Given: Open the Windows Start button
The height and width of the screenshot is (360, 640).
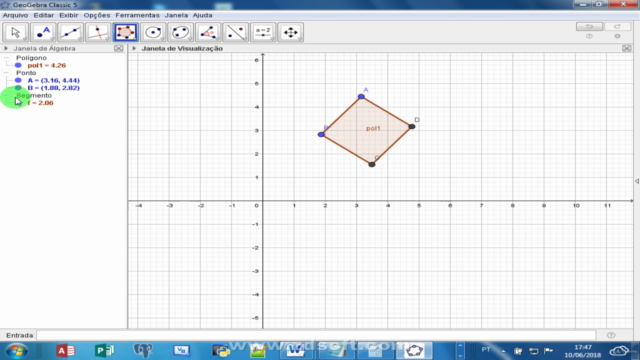Looking at the screenshot, I should (17, 351).
